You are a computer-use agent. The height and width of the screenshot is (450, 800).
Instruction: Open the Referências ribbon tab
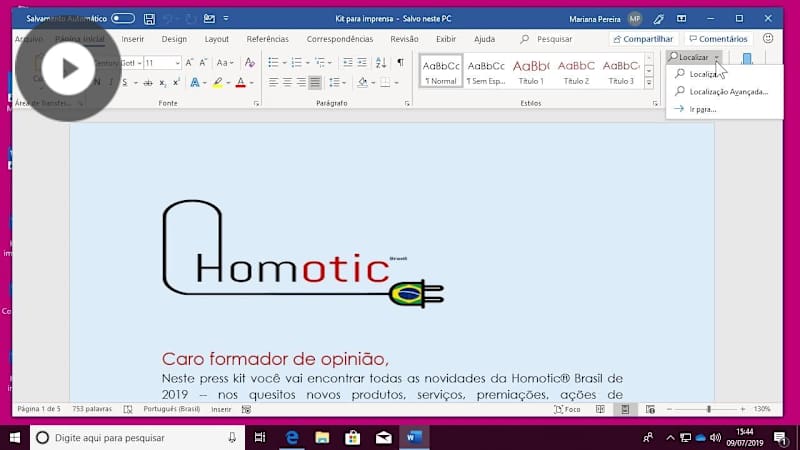[267, 39]
